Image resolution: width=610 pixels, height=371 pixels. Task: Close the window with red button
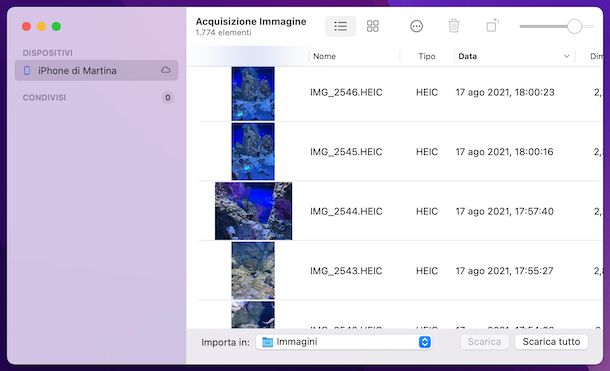point(26,26)
